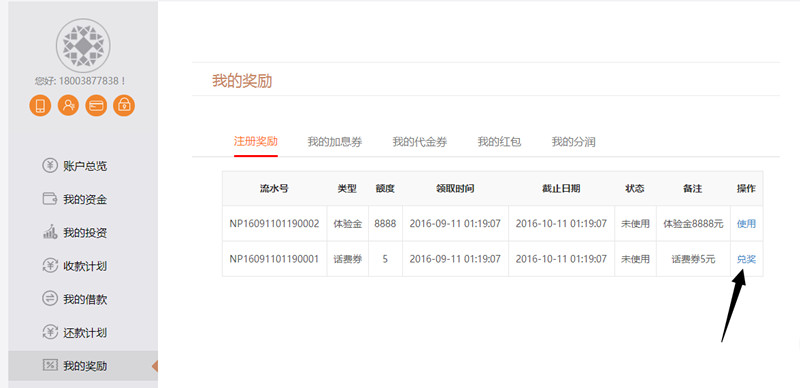Click the 状态 column header
Viewport: 800px width, 388px height.
pyautogui.click(x=635, y=188)
